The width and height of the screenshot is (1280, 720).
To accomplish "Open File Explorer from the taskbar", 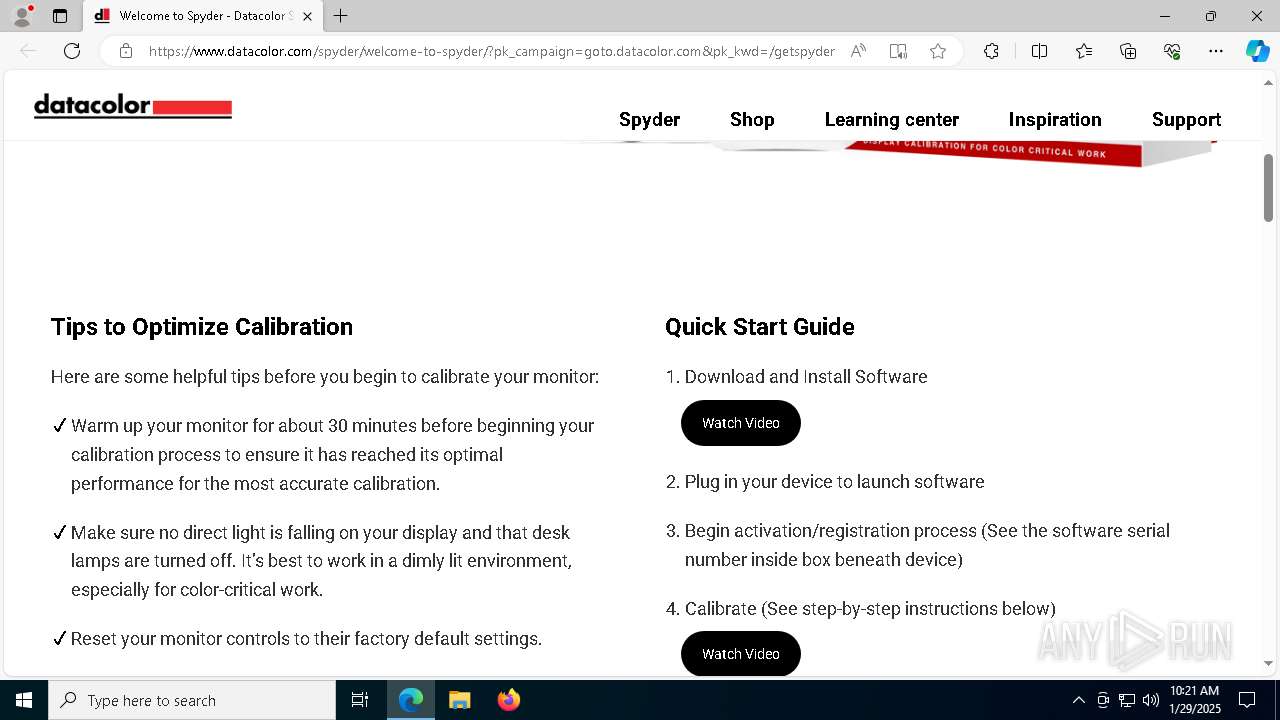I will pyautogui.click(x=460, y=700).
